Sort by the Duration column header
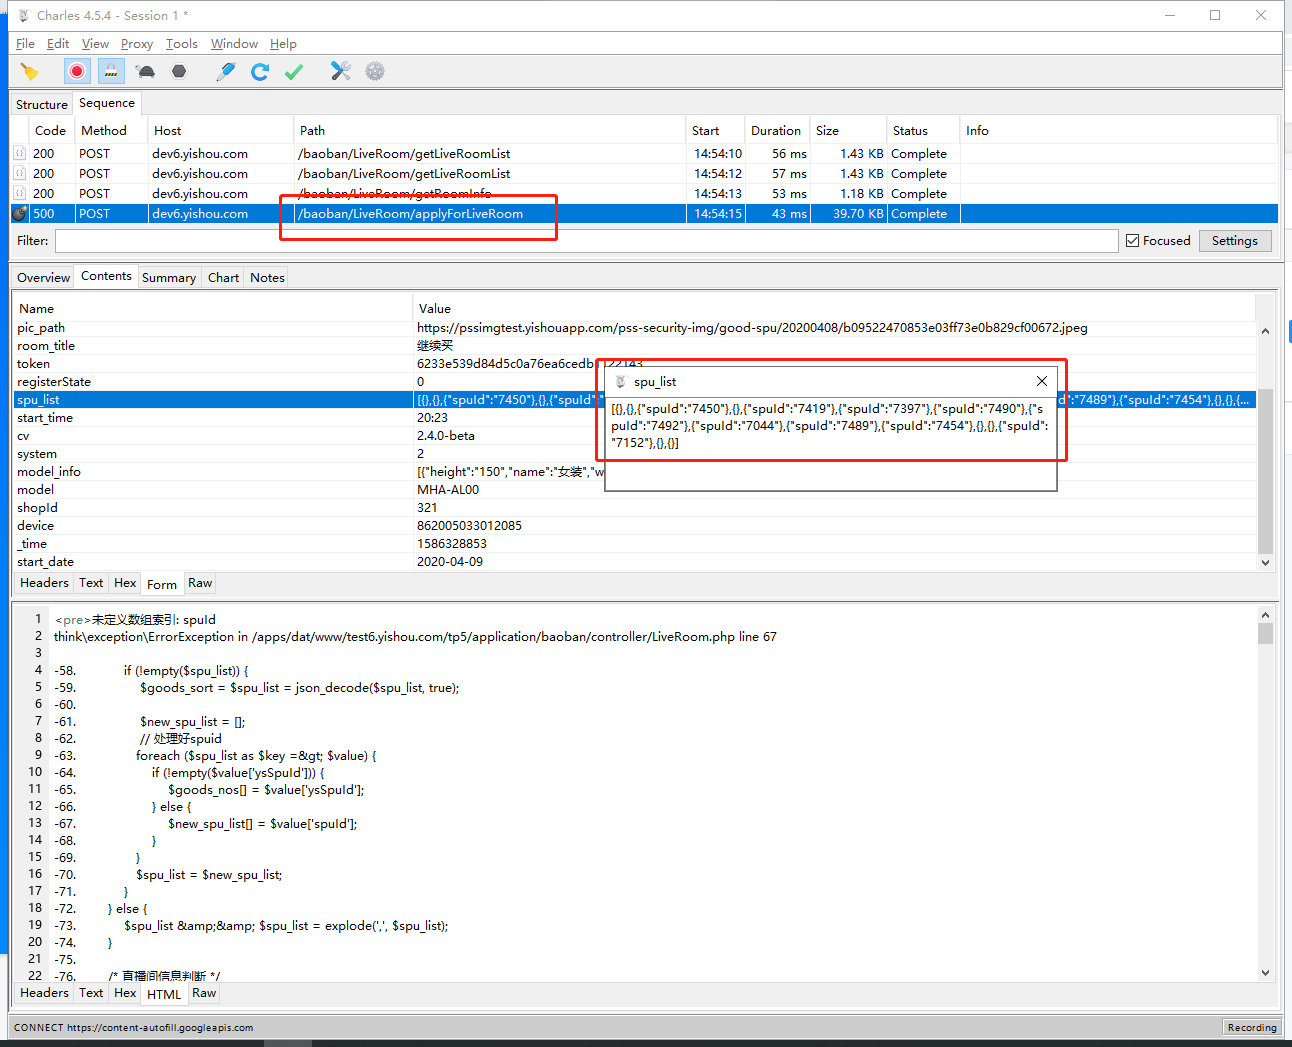The image size is (1292, 1047). (776, 131)
